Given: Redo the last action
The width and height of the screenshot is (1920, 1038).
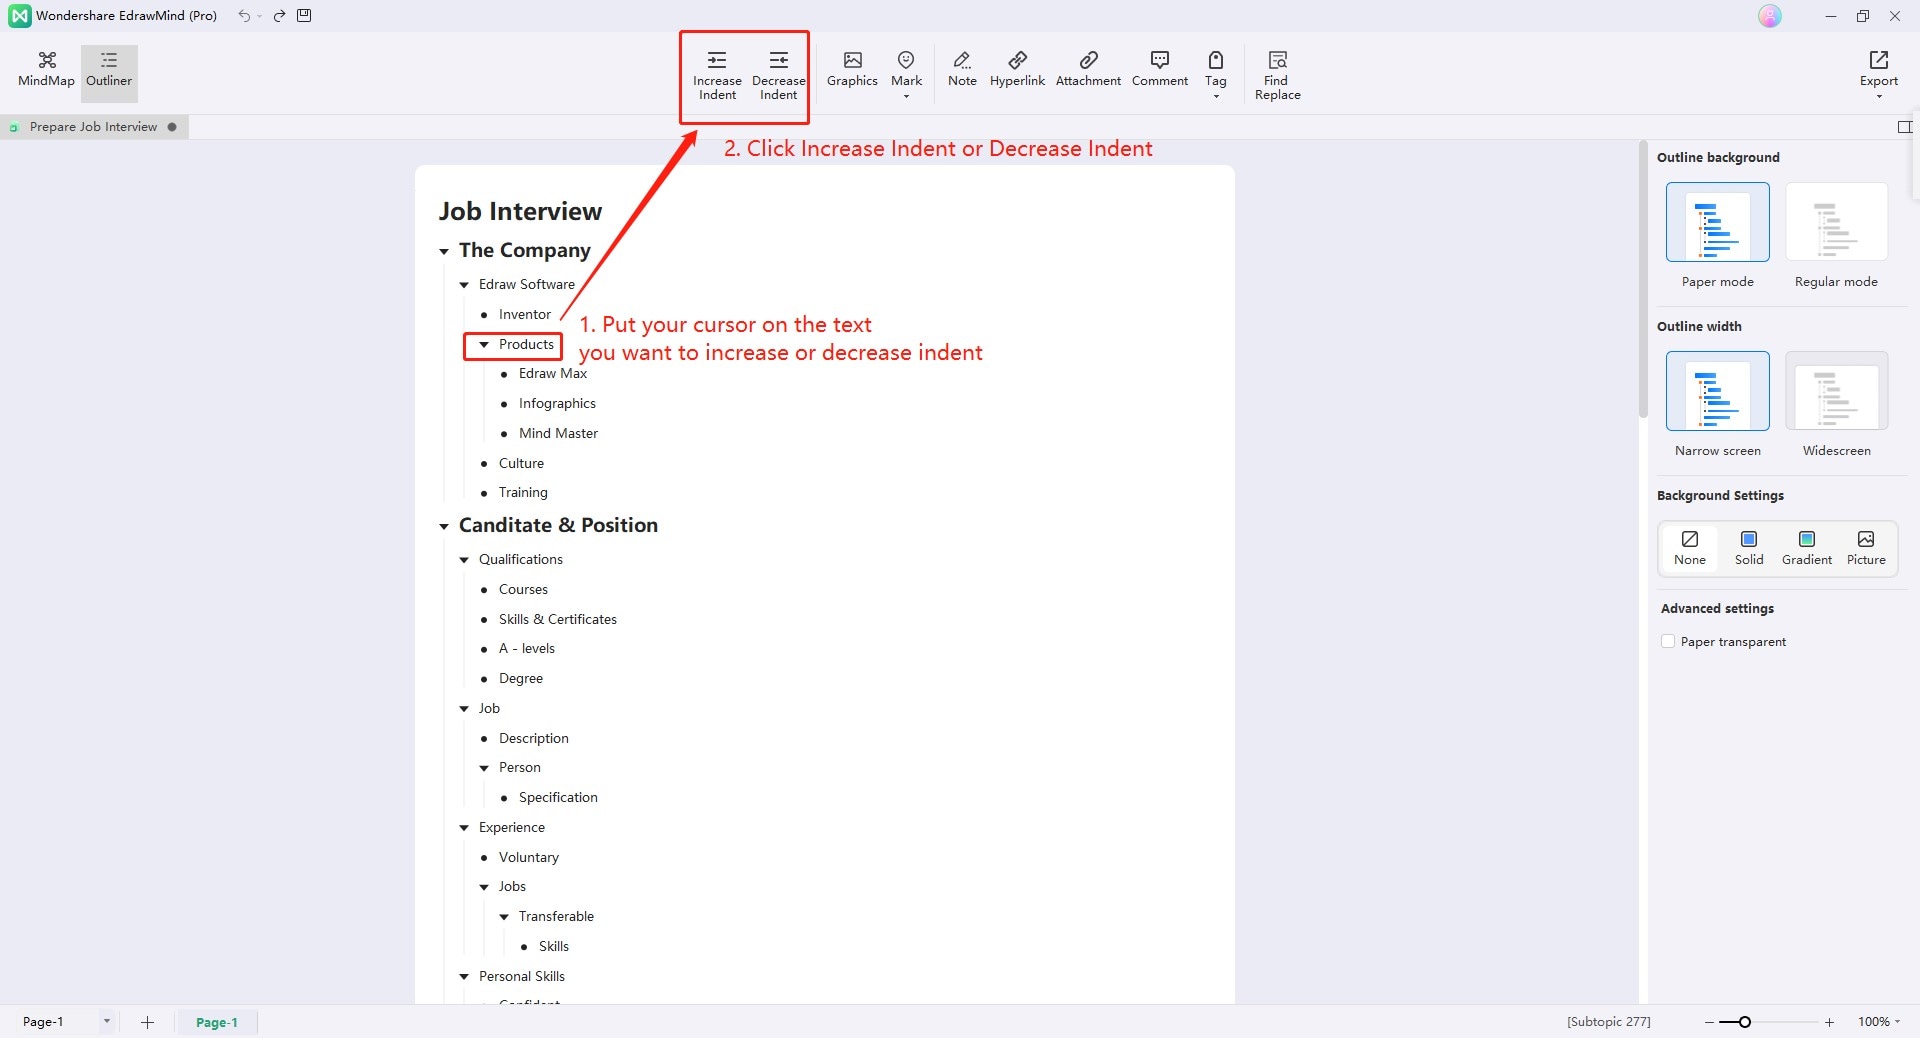Looking at the screenshot, I should [280, 16].
